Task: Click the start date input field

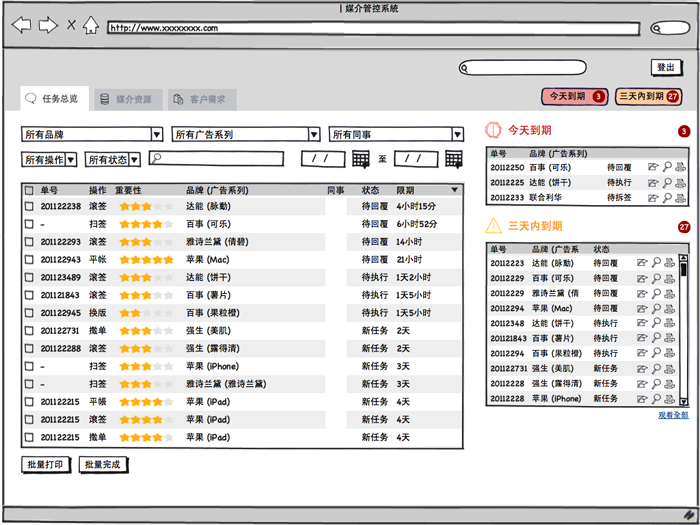Action: (323, 159)
